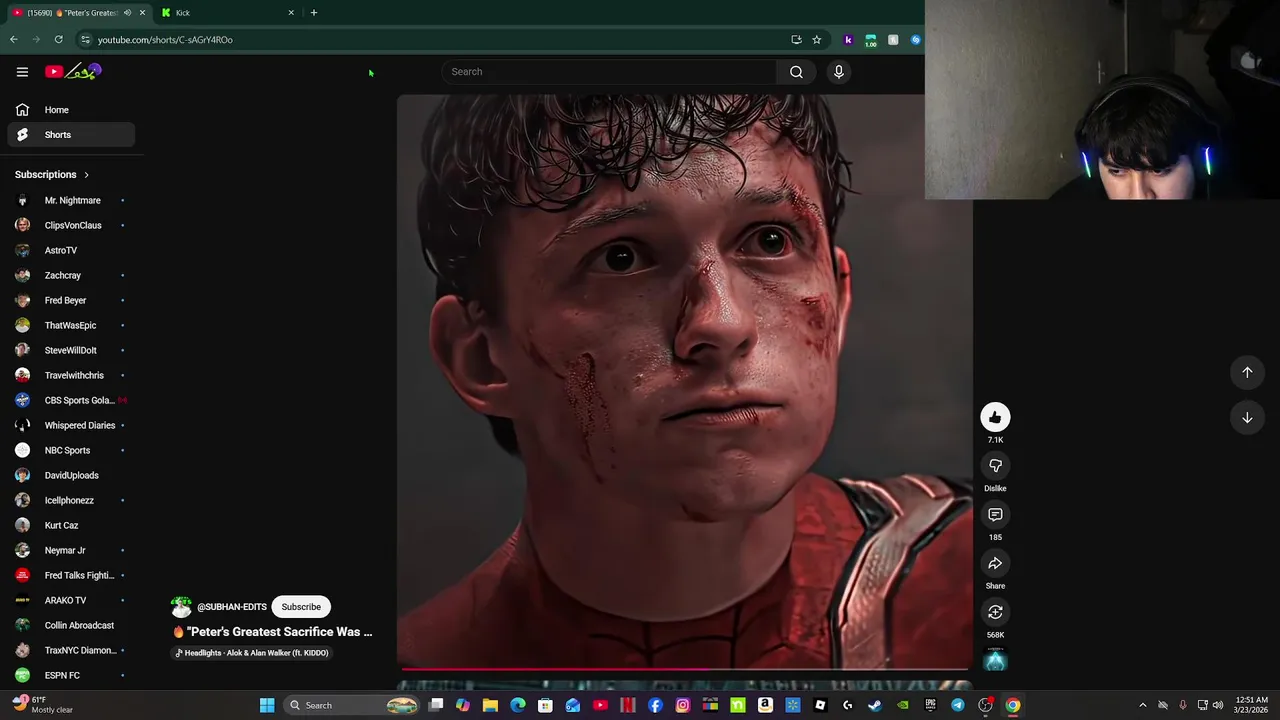Mute the YouTube tab audio icon
Viewport: 1280px width, 720px height.
pos(127,13)
